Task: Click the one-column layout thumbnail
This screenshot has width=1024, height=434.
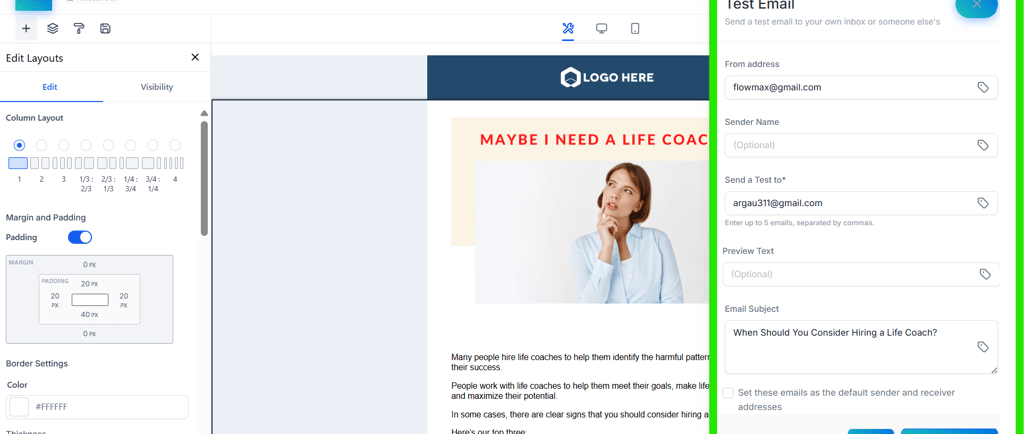Action: tap(18, 163)
